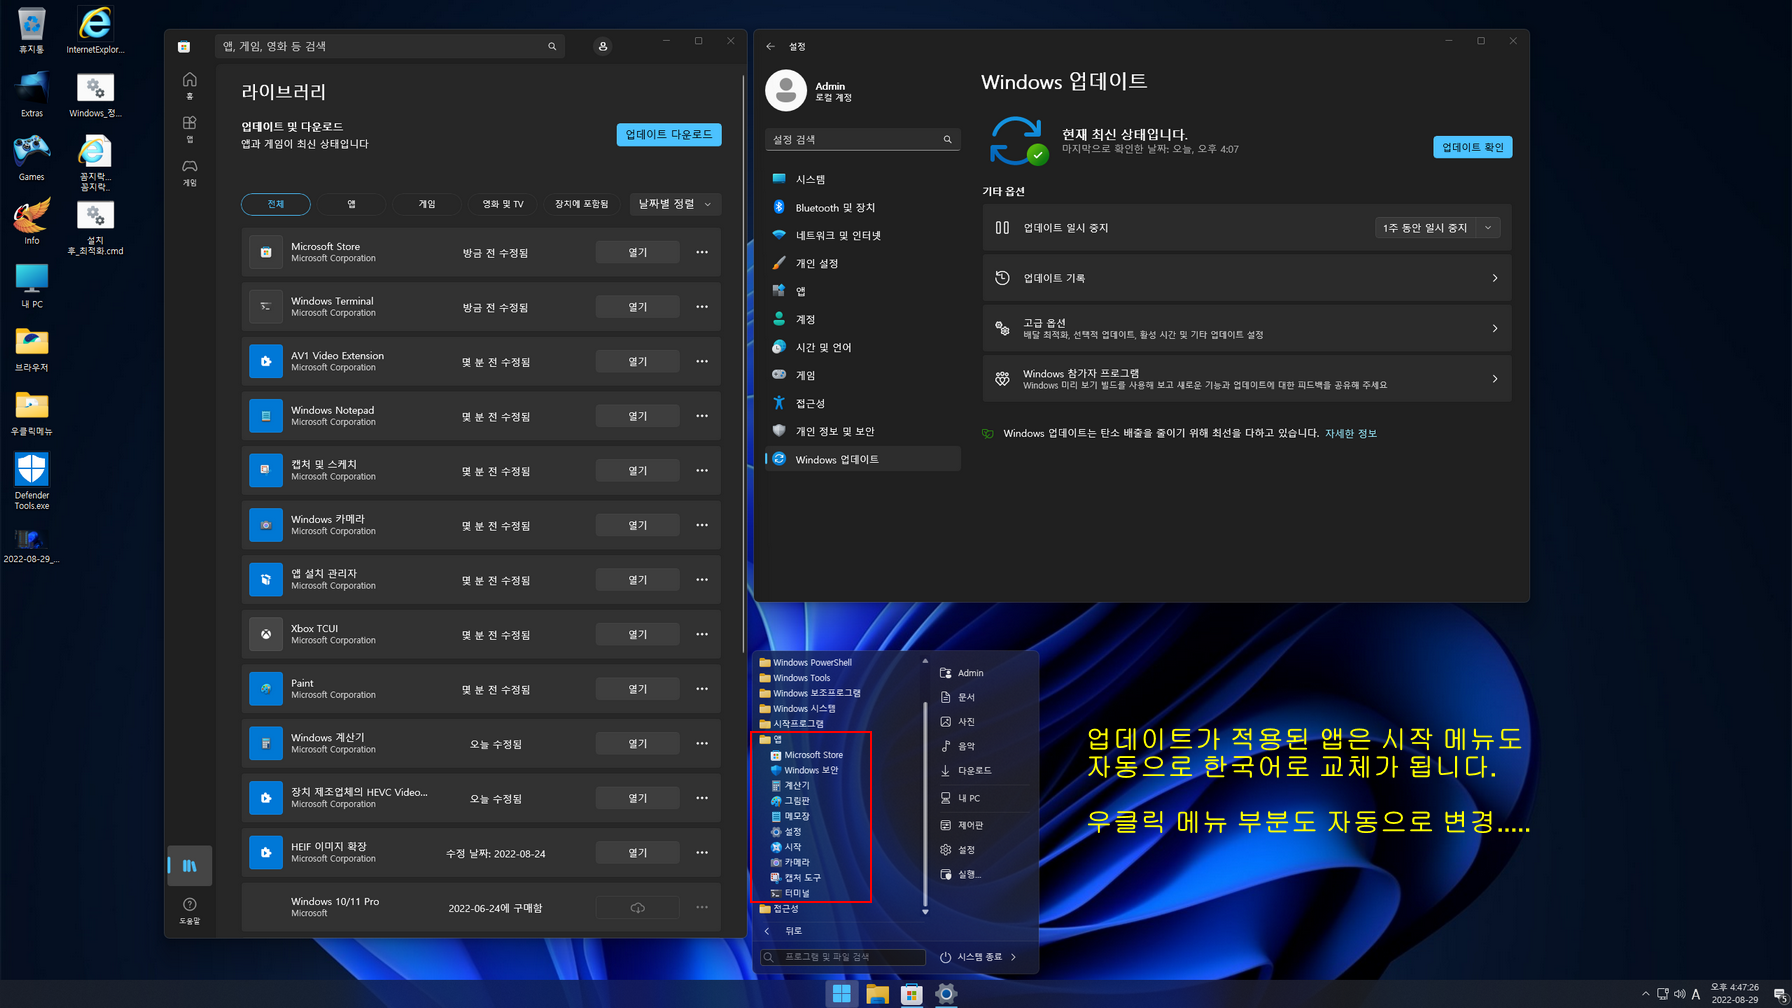Click 열기 for Windows Notepad
This screenshot has height=1008, width=1792.
coord(638,416)
